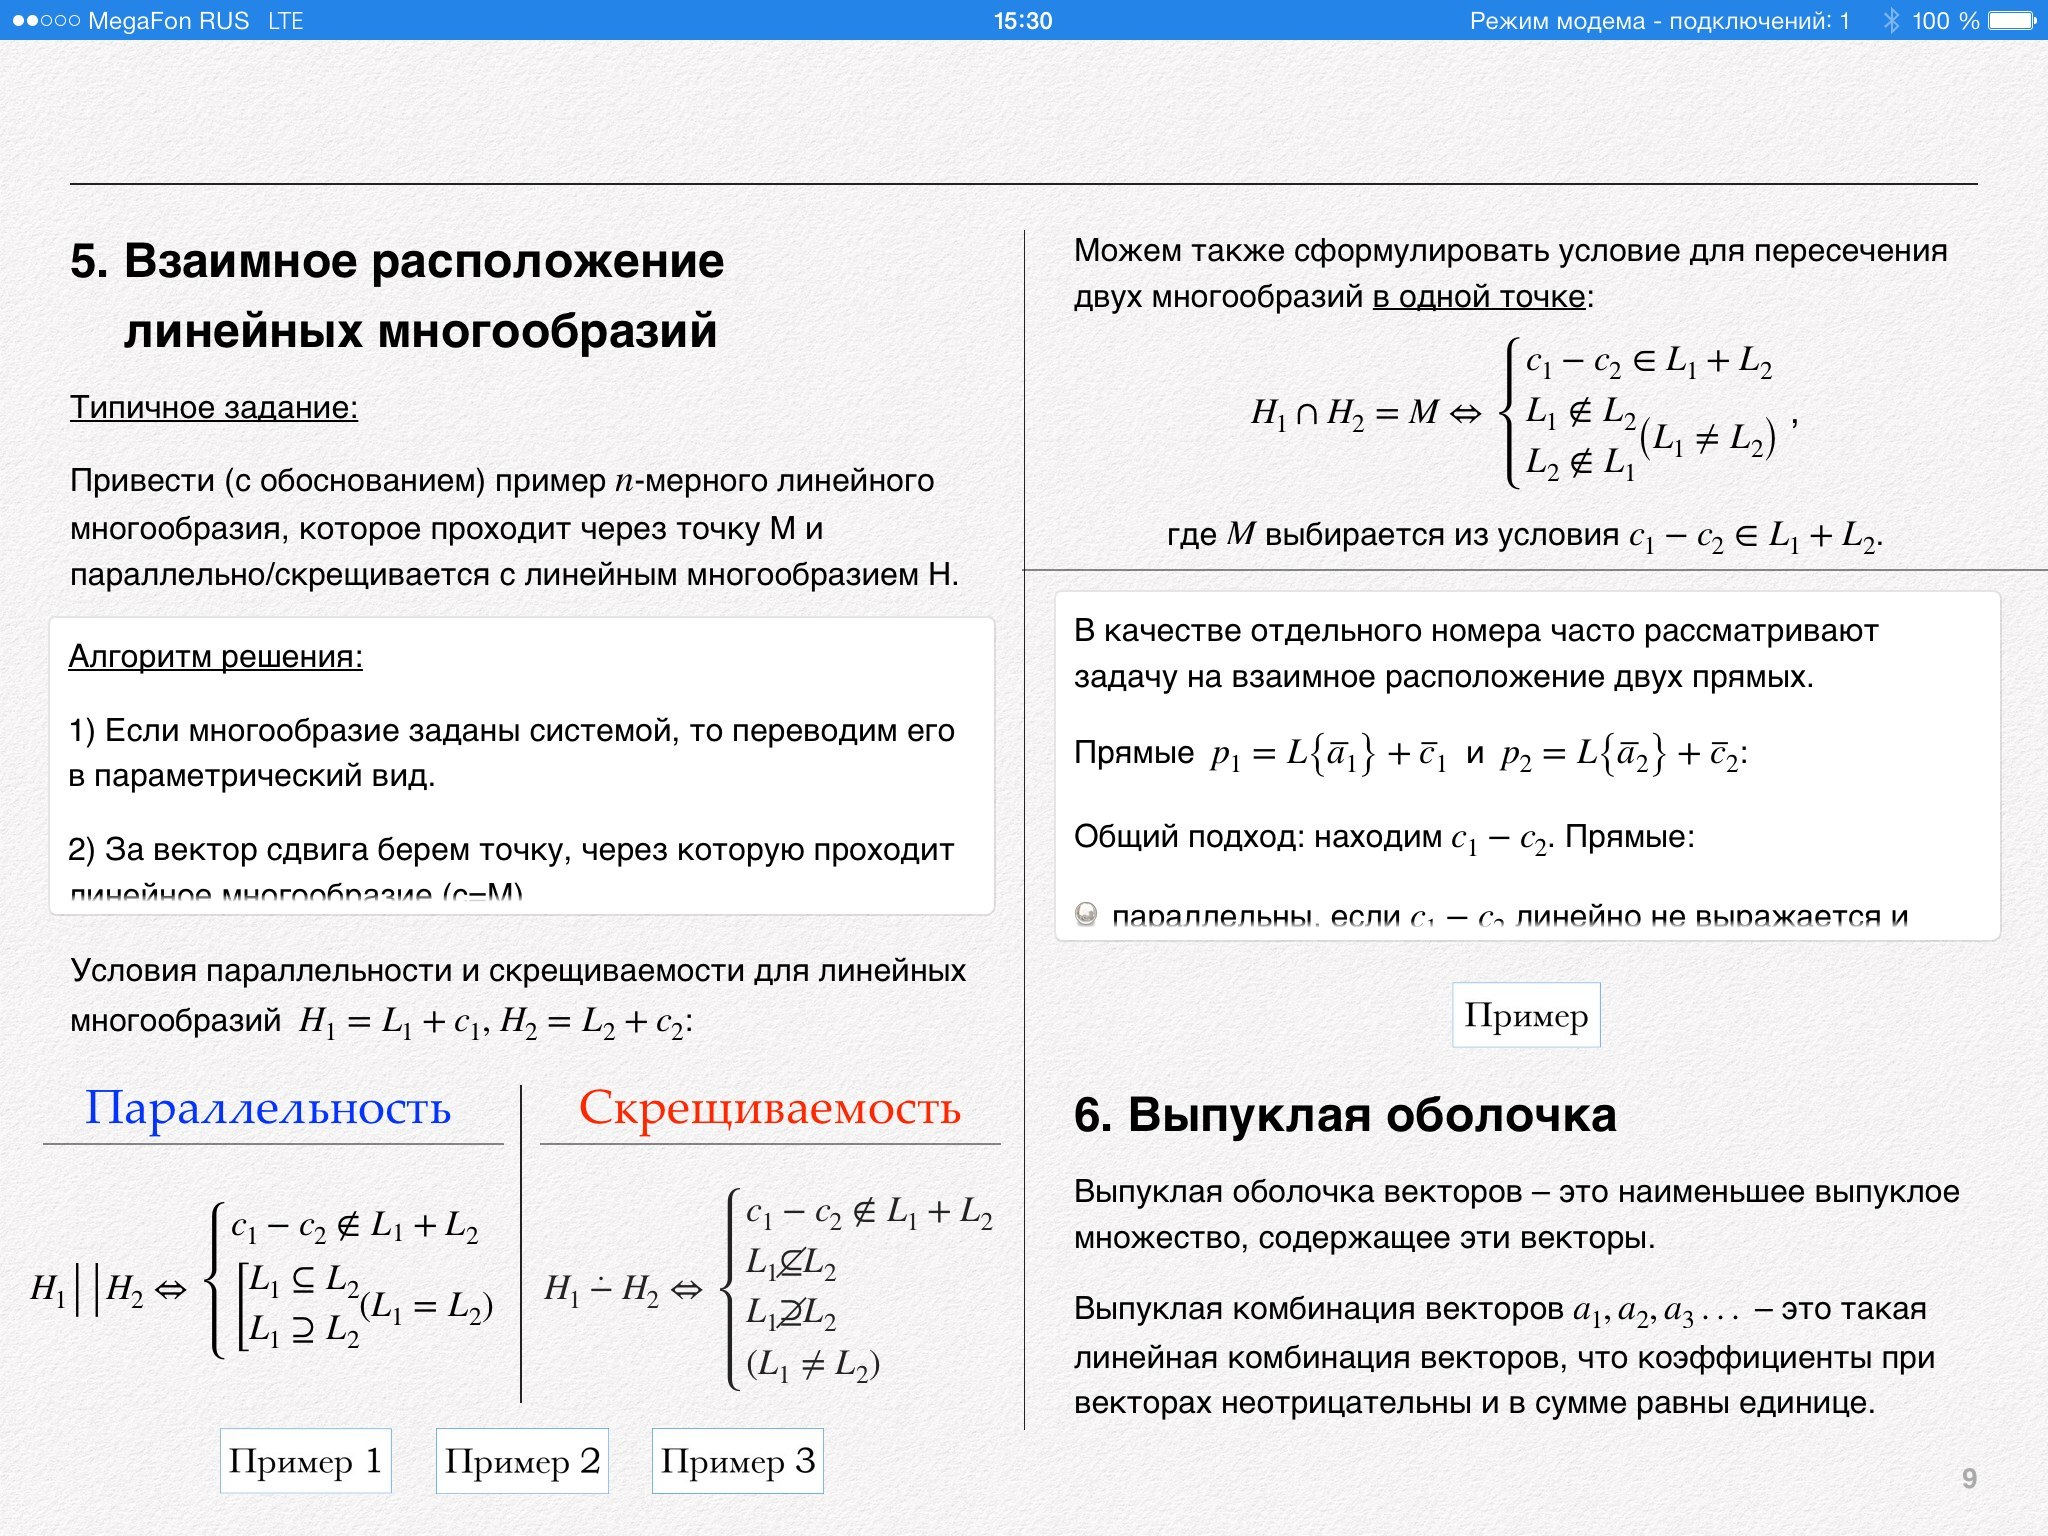The height and width of the screenshot is (1536, 2048).
Task: Tap the battery icon in the status bar
Action: coord(2012,21)
